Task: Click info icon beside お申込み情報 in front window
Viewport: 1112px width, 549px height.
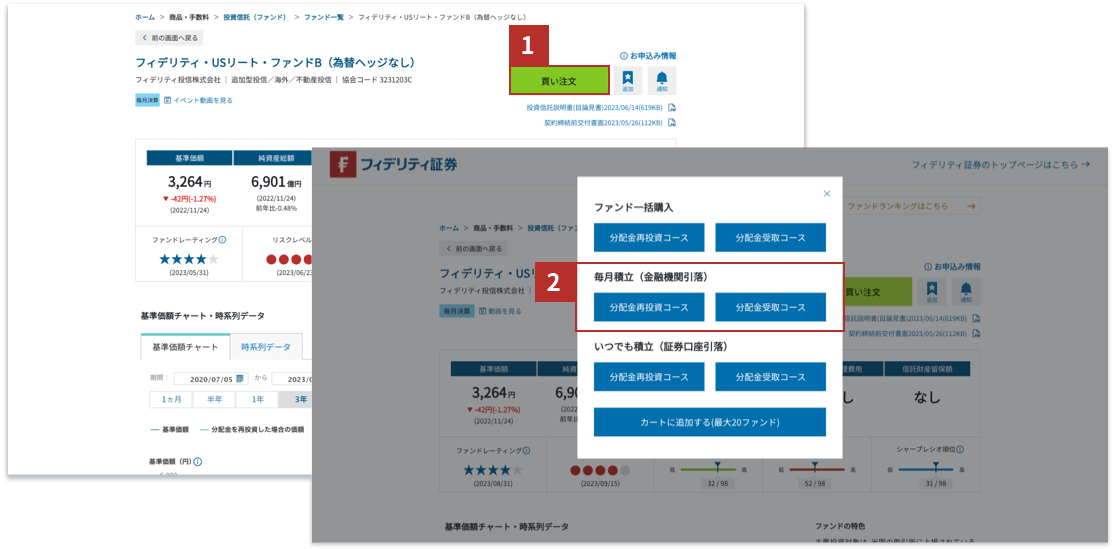Action: coord(928,267)
